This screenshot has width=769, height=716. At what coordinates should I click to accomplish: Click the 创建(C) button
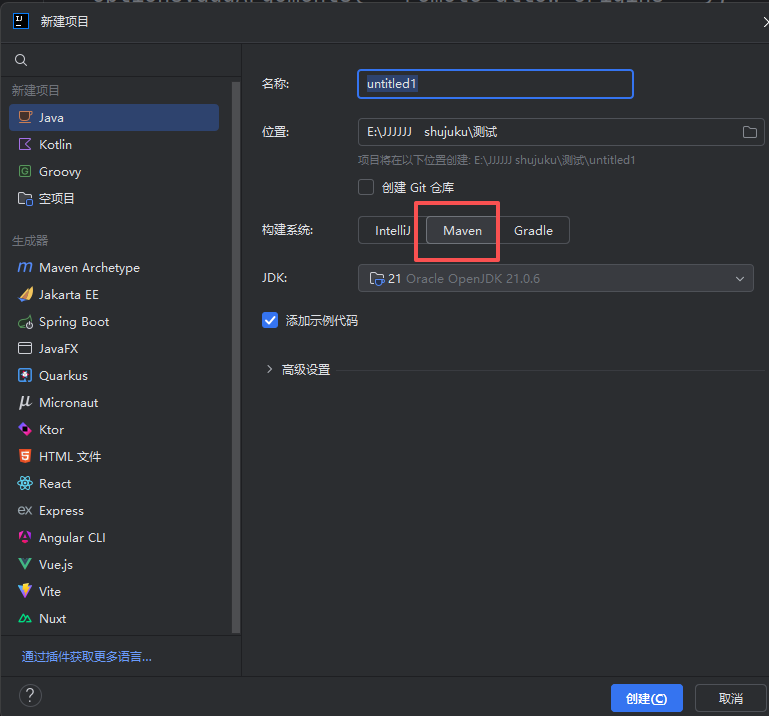tap(646, 698)
